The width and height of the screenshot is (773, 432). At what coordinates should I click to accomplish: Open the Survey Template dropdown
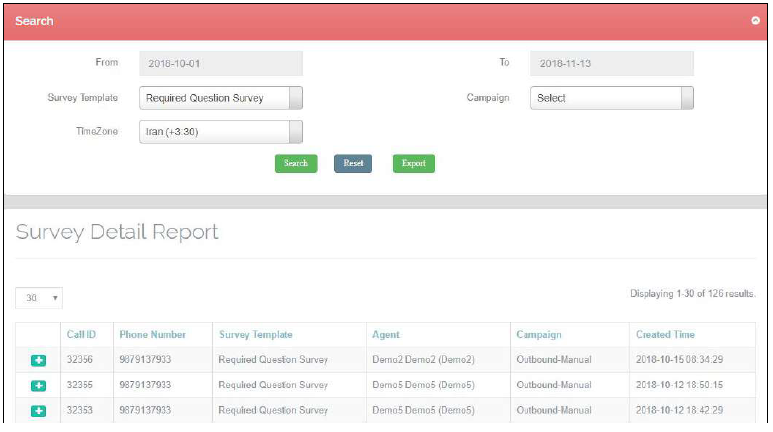[x=220, y=98]
